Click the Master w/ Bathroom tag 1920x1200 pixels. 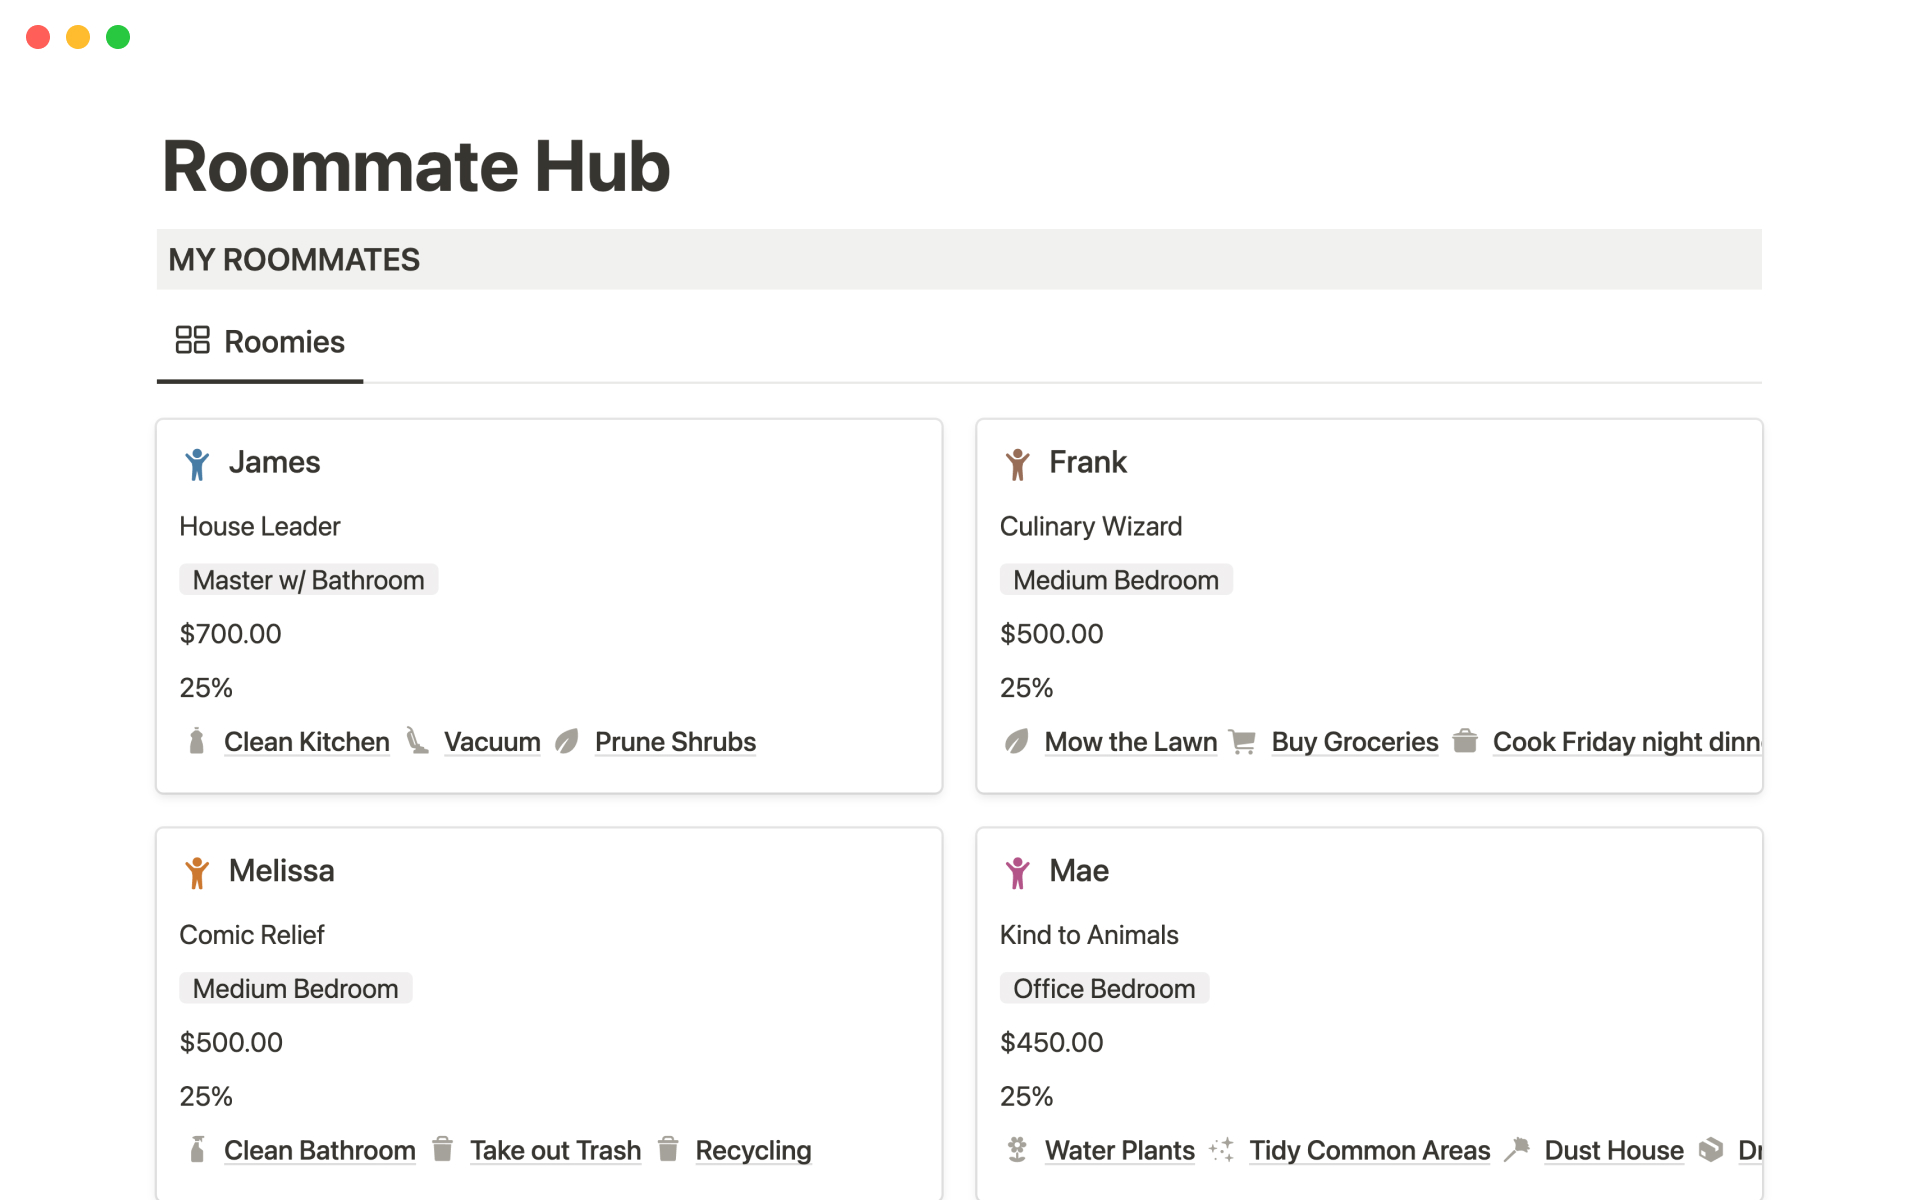point(308,580)
